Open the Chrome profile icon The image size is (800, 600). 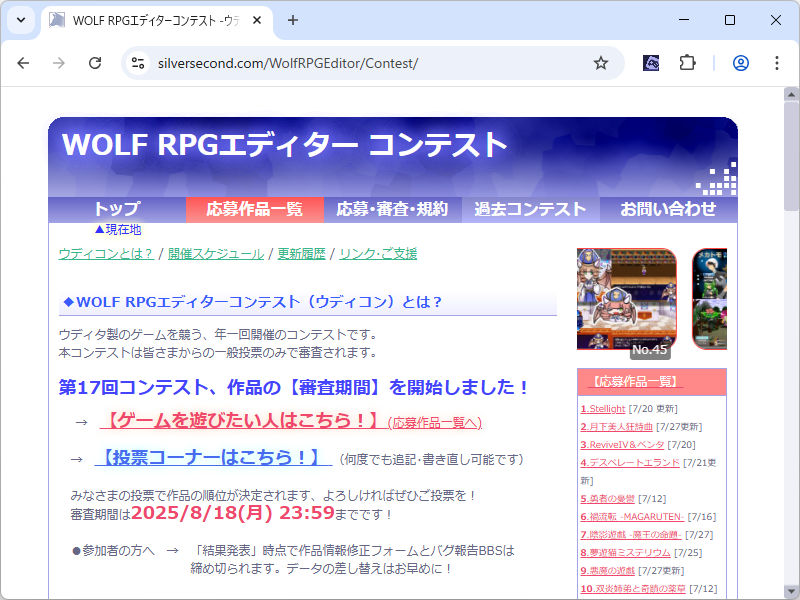click(x=740, y=62)
